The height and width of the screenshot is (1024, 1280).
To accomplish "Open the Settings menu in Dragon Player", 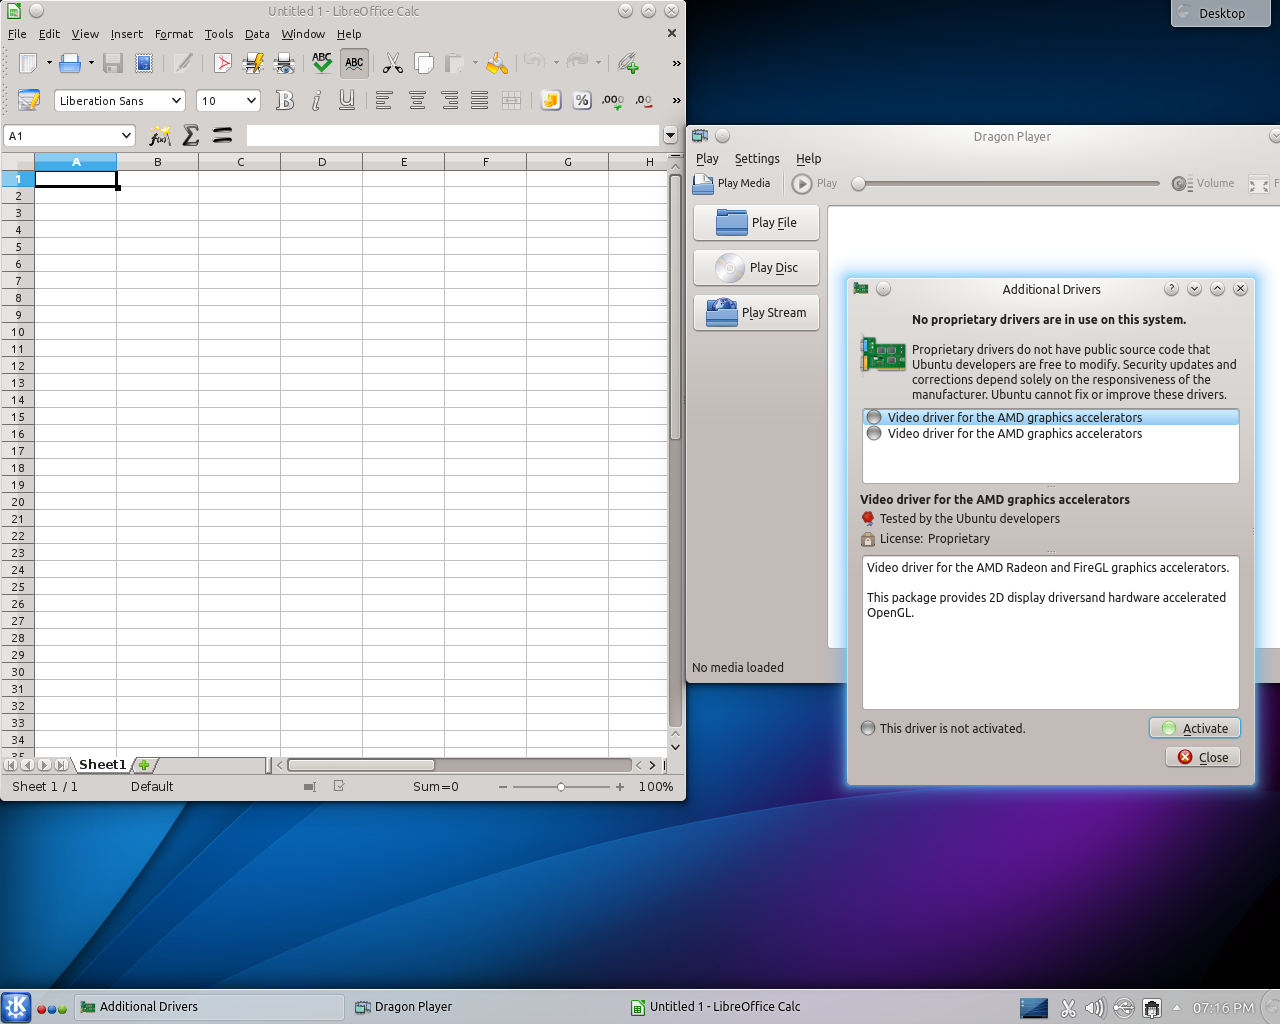I will pyautogui.click(x=757, y=158).
